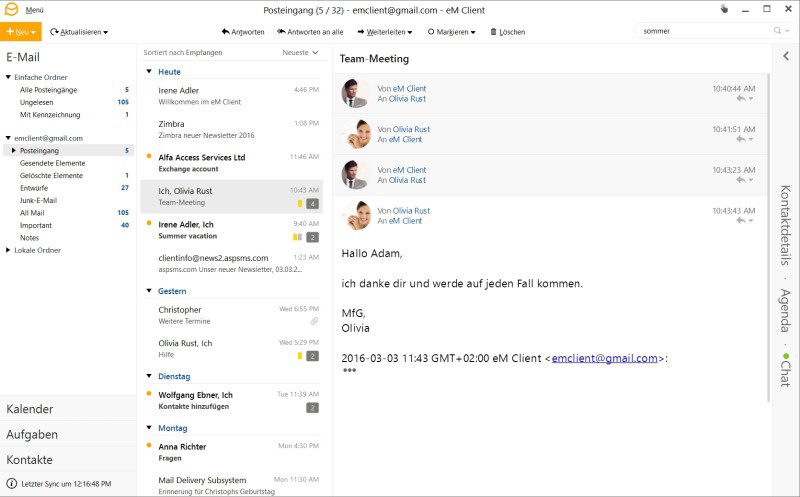The image size is (800, 497).
Task: Toggle unread dot on Wolfgang Ebner email
Action: pyautogui.click(x=149, y=393)
